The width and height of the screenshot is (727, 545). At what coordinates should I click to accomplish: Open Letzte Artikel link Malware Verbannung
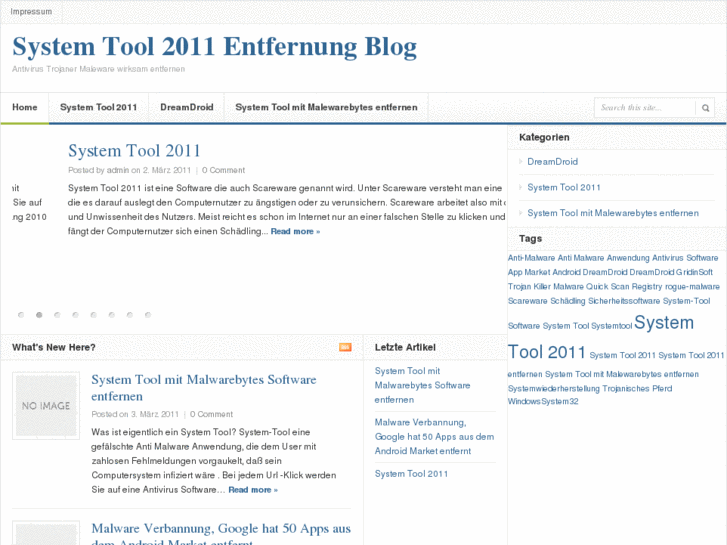click(434, 436)
